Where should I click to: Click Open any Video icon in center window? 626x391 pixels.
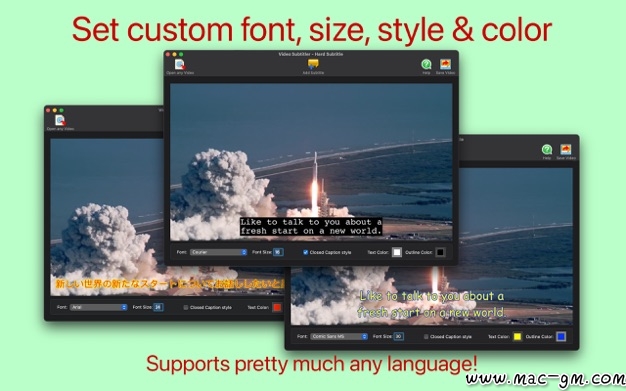click(x=180, y=64)
